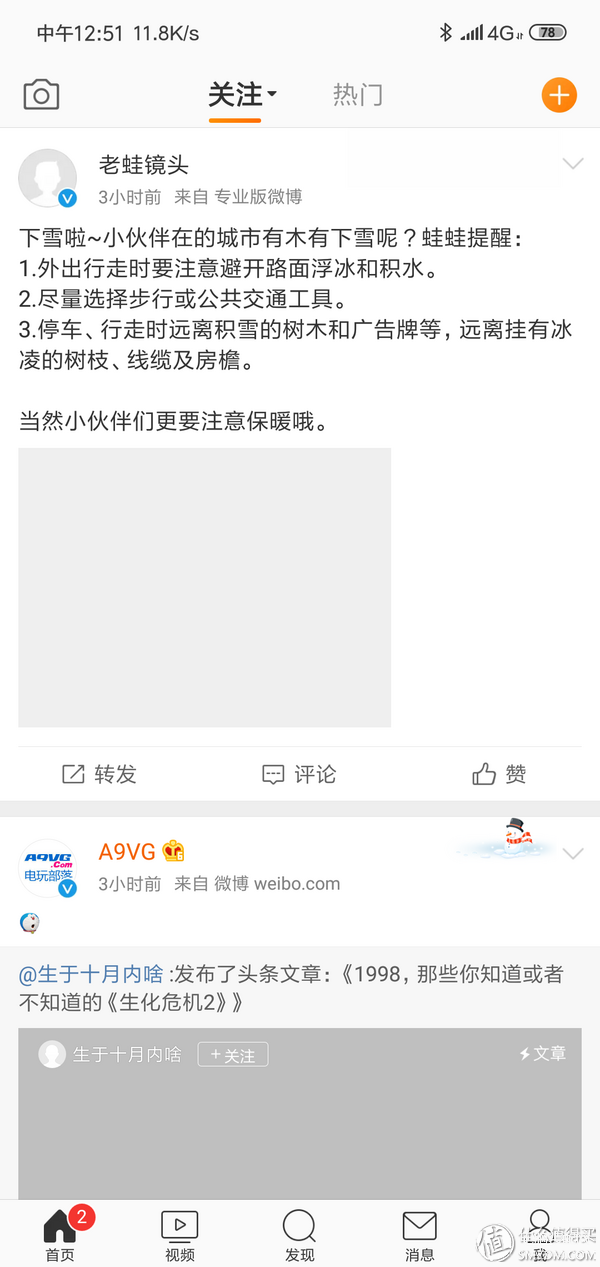The width and height of the screenshot is (600, 1267).
Task: Open 消息 envelope in bottom bar
Action: pyautogui.click(x=420, y=1234)
